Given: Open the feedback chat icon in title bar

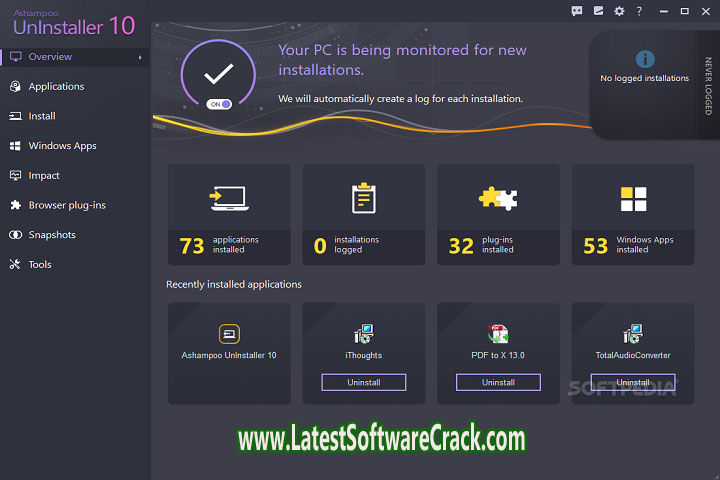Looking at the screenshot, I should 577,11.
